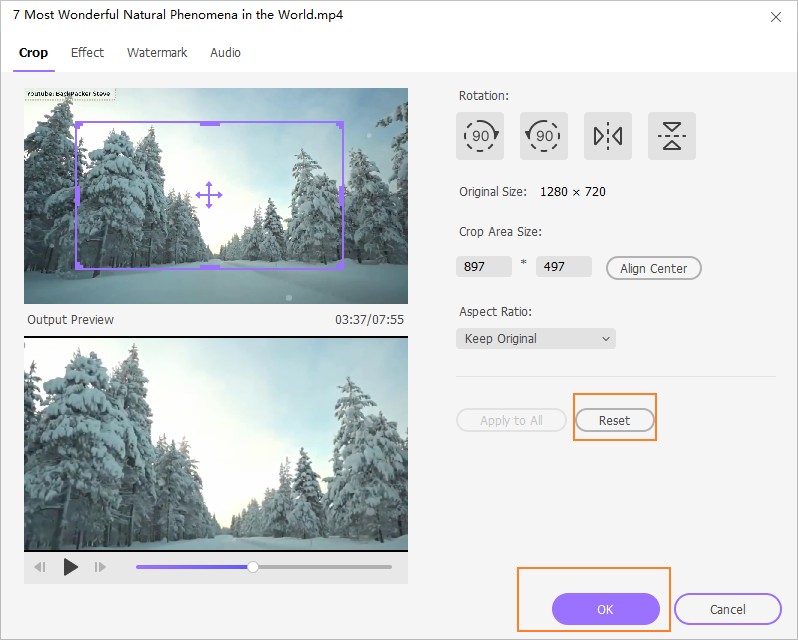798x640 pixels.
Task: Play the output preview video
Action: click(70, 567)
